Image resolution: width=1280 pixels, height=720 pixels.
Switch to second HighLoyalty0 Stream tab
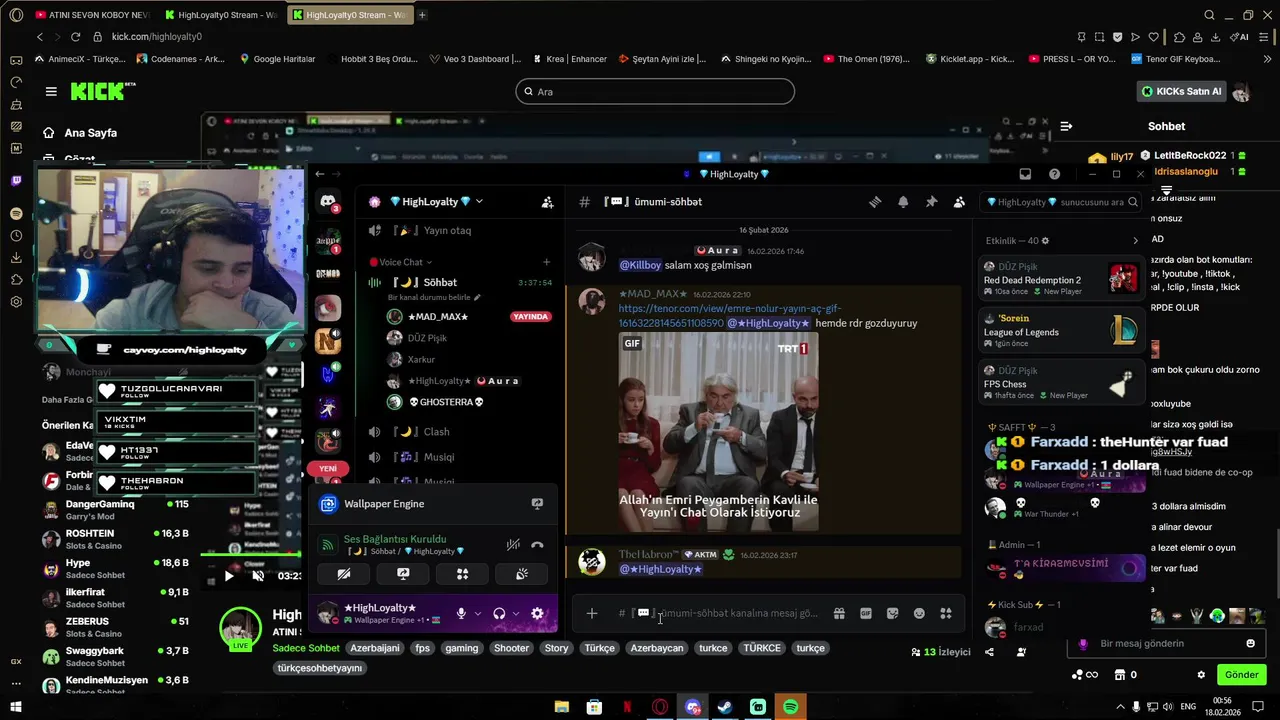[348, 15]
